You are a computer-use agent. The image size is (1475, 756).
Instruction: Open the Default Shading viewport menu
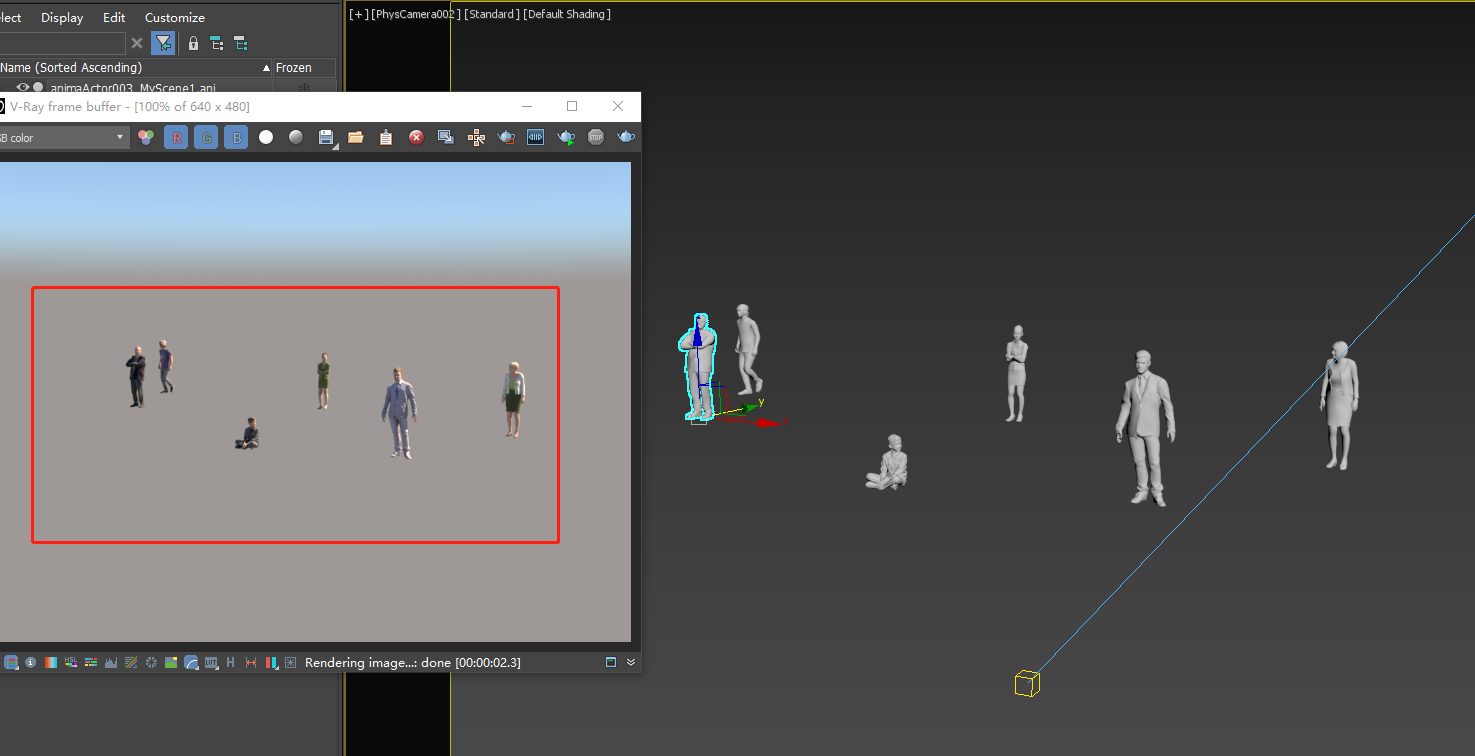coord(567,14)
